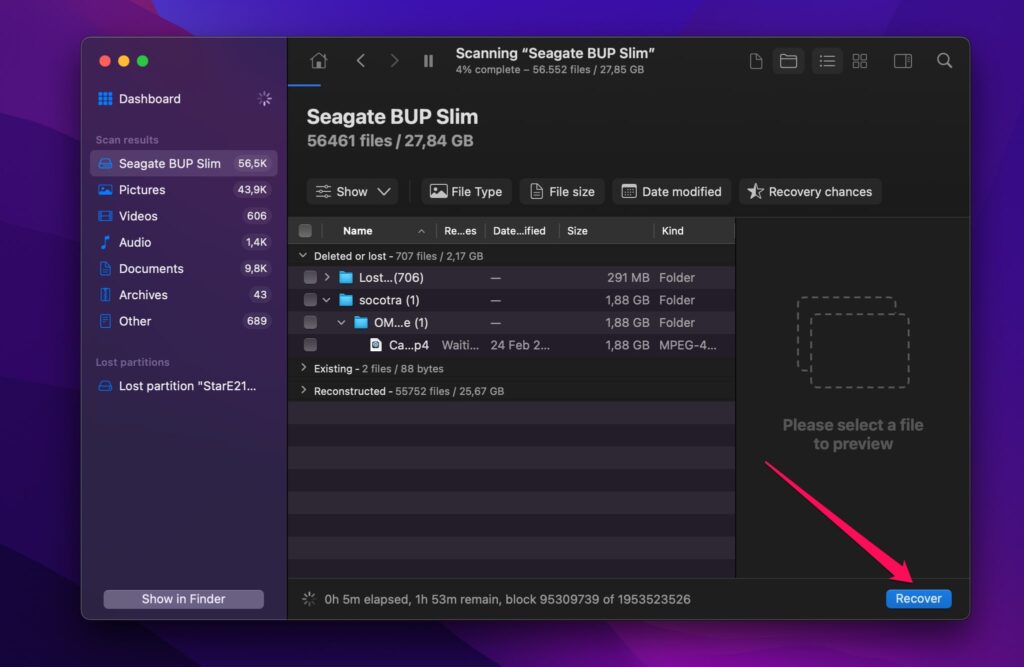The width and height of the screenshot is (1024, 667).
Task: Open search with the magnifier icon
Action: click(x=944, y=61)
